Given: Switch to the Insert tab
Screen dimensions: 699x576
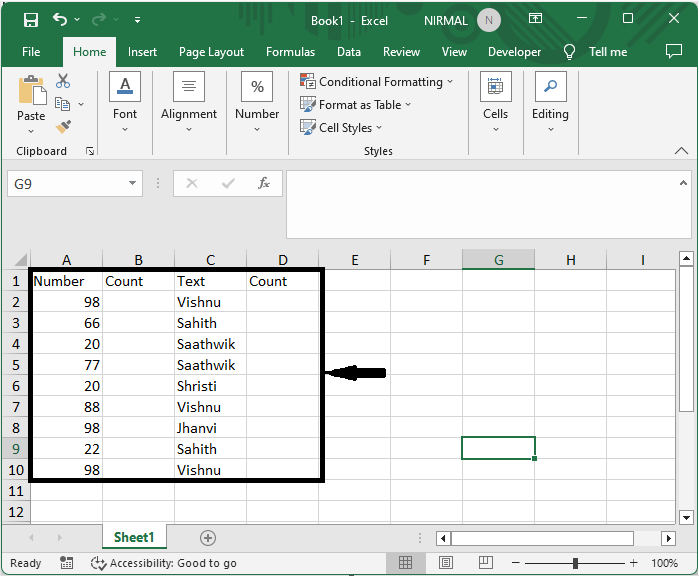Looking at the screenshot, I should (142, 52).
